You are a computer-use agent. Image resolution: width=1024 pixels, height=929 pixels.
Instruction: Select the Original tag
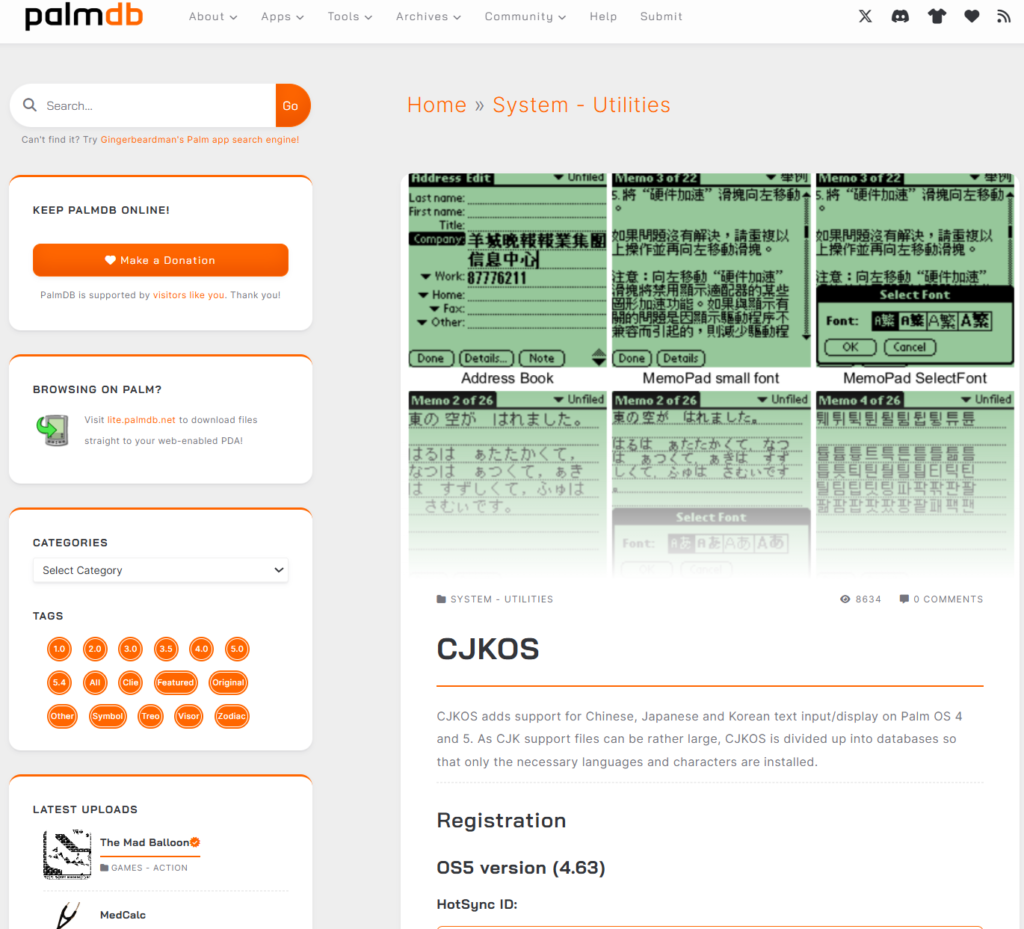click(228, 682)
